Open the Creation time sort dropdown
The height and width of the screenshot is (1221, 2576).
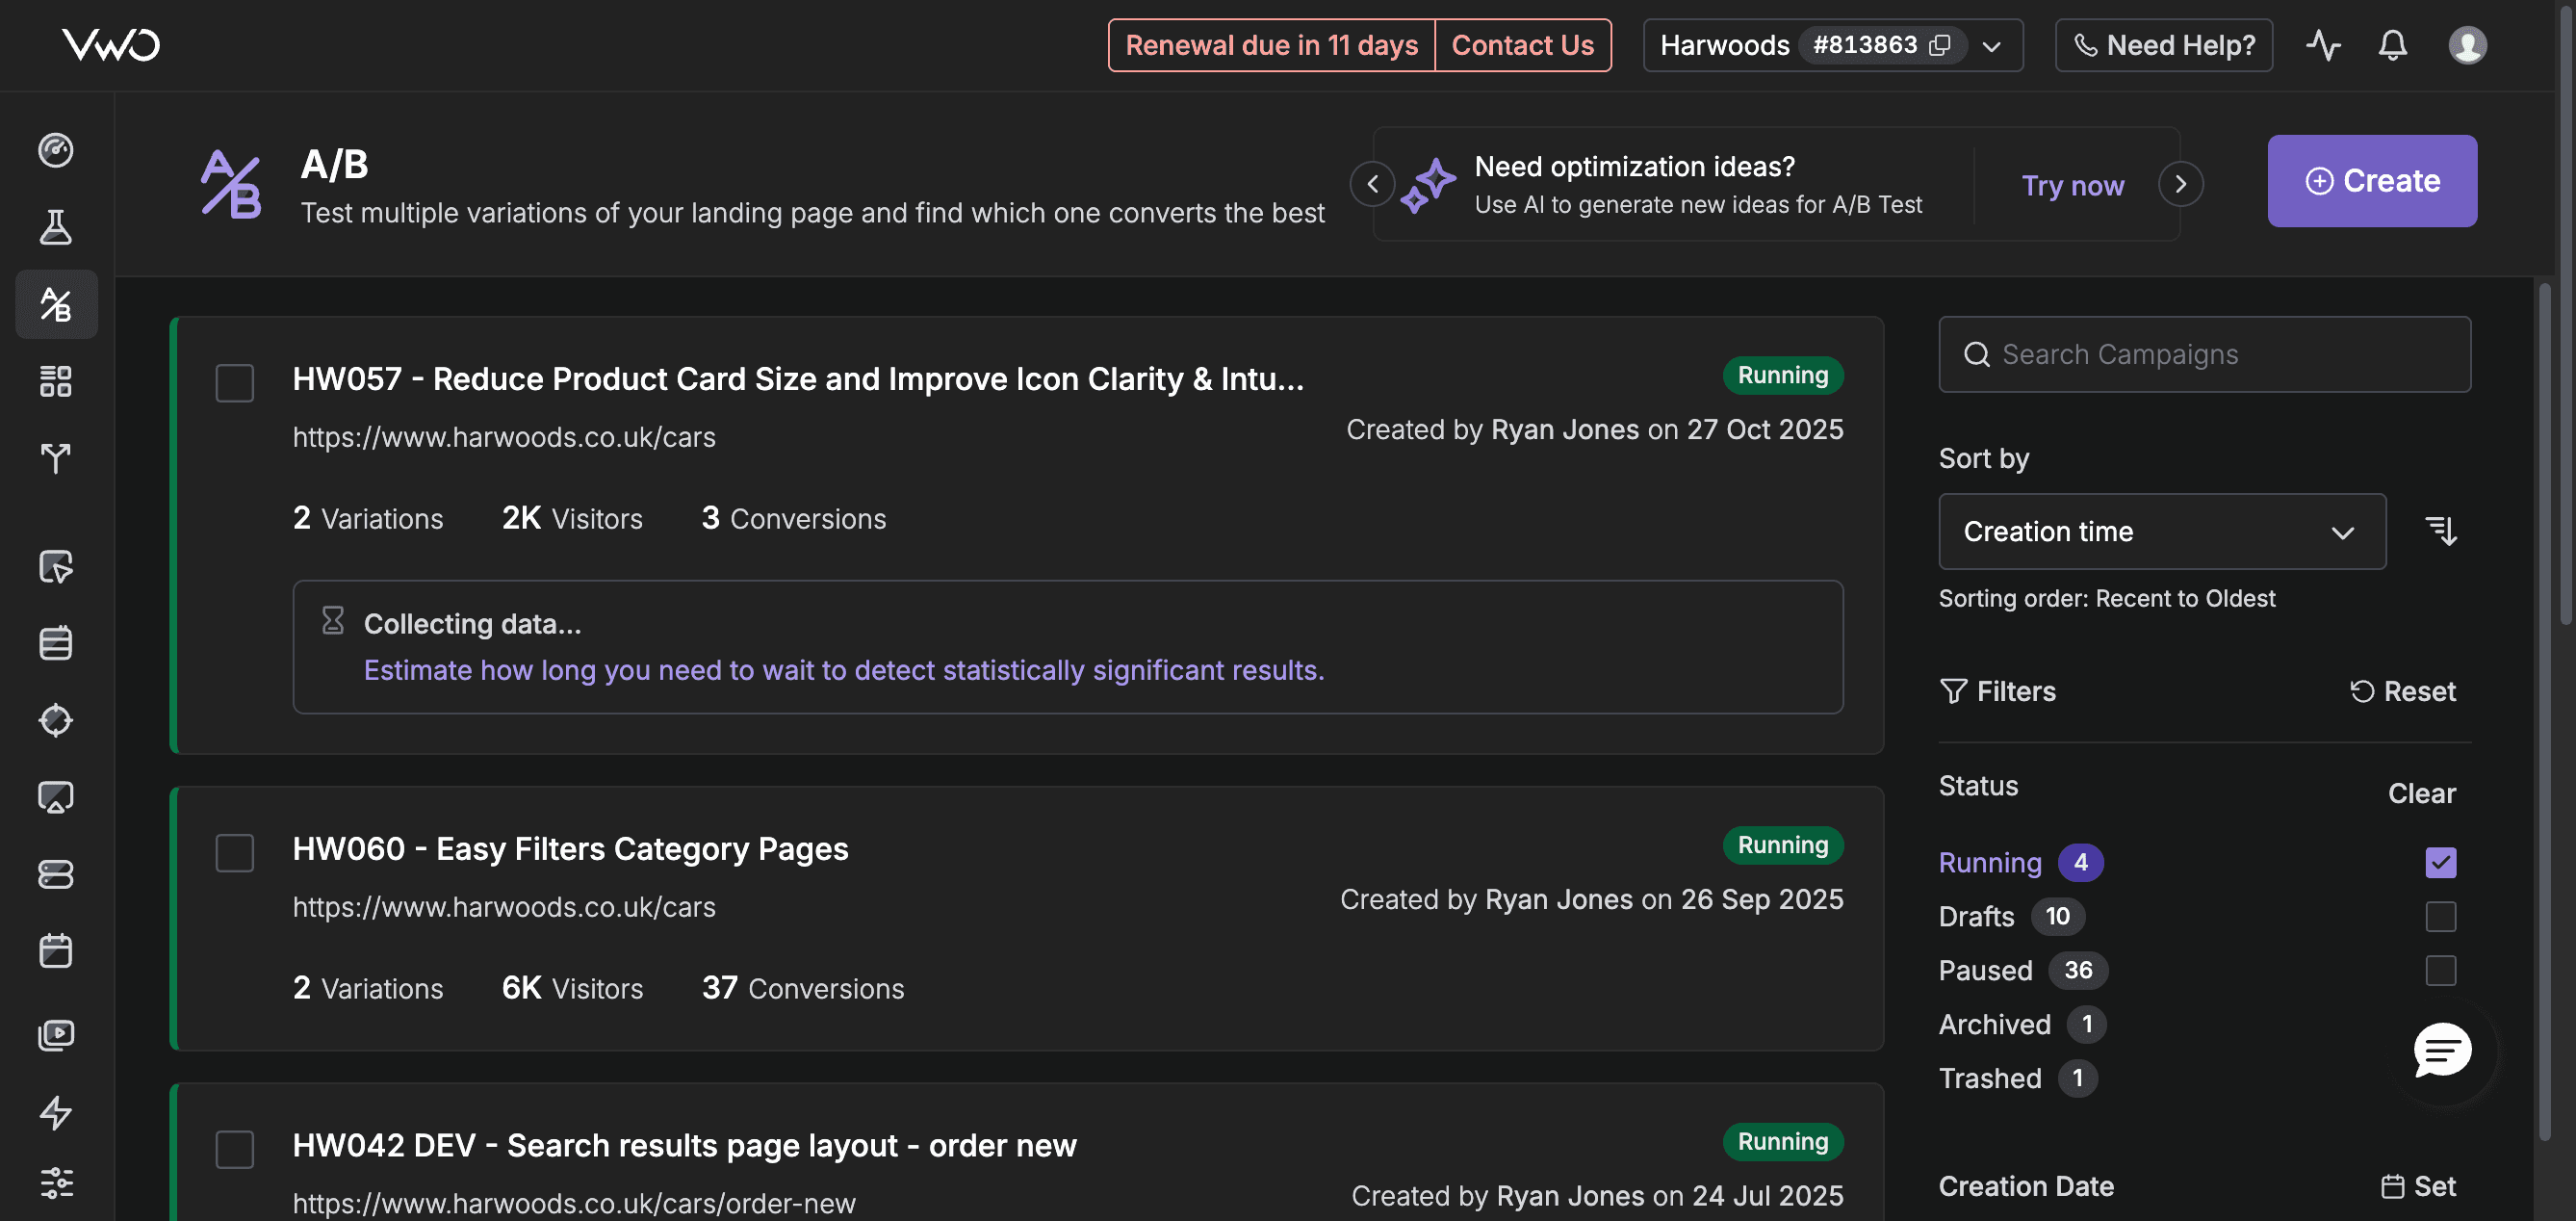(x=2161, y=531)
